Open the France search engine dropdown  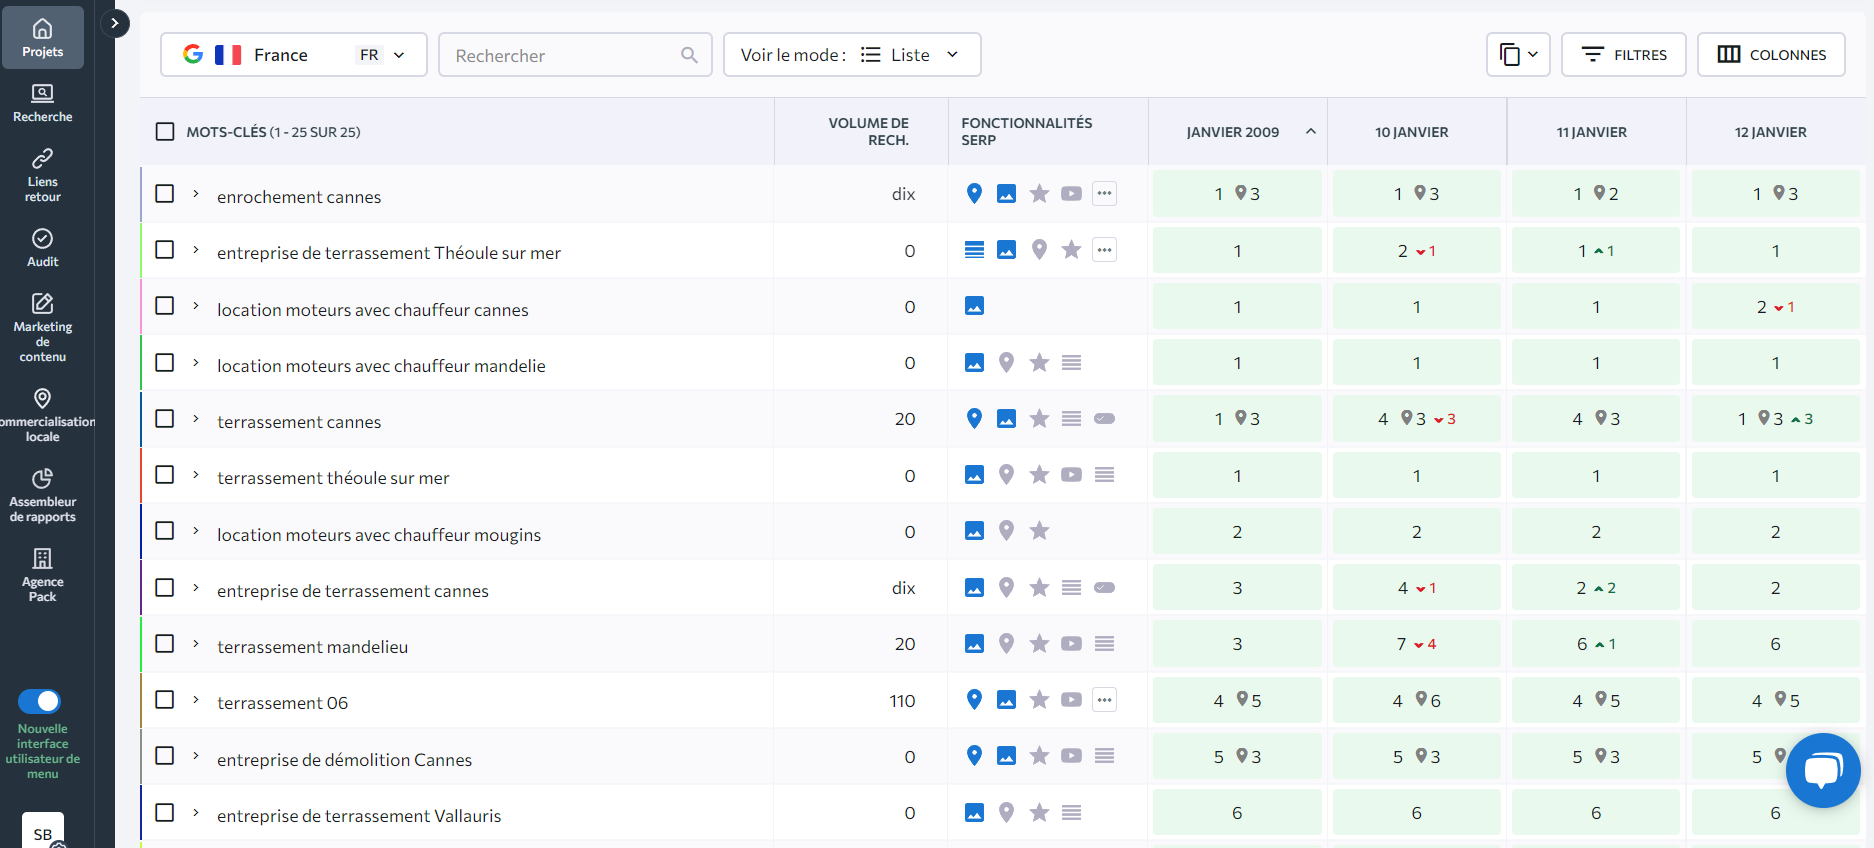pos(293,55)
